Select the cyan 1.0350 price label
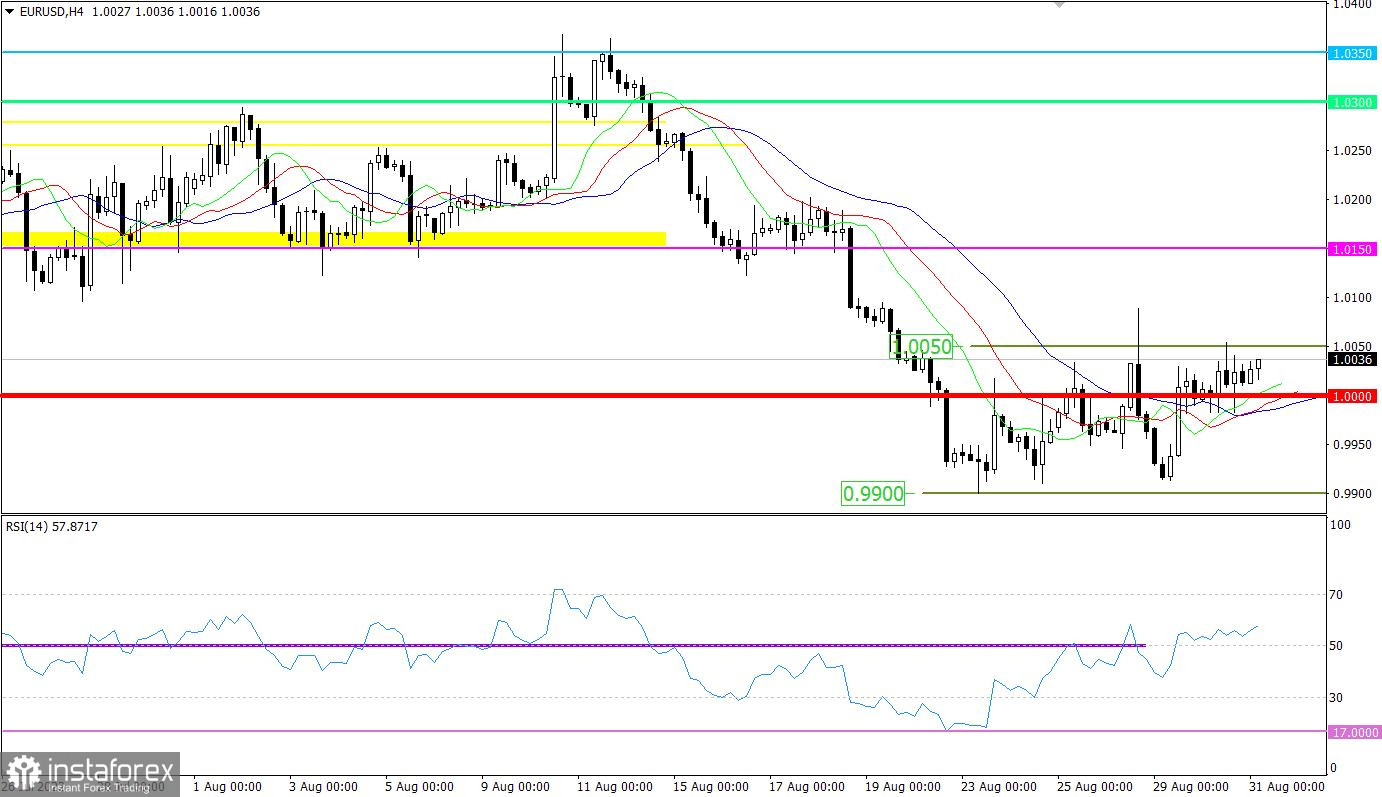The width and height of the screenshot is (1382, 797). pos(1354,52)
